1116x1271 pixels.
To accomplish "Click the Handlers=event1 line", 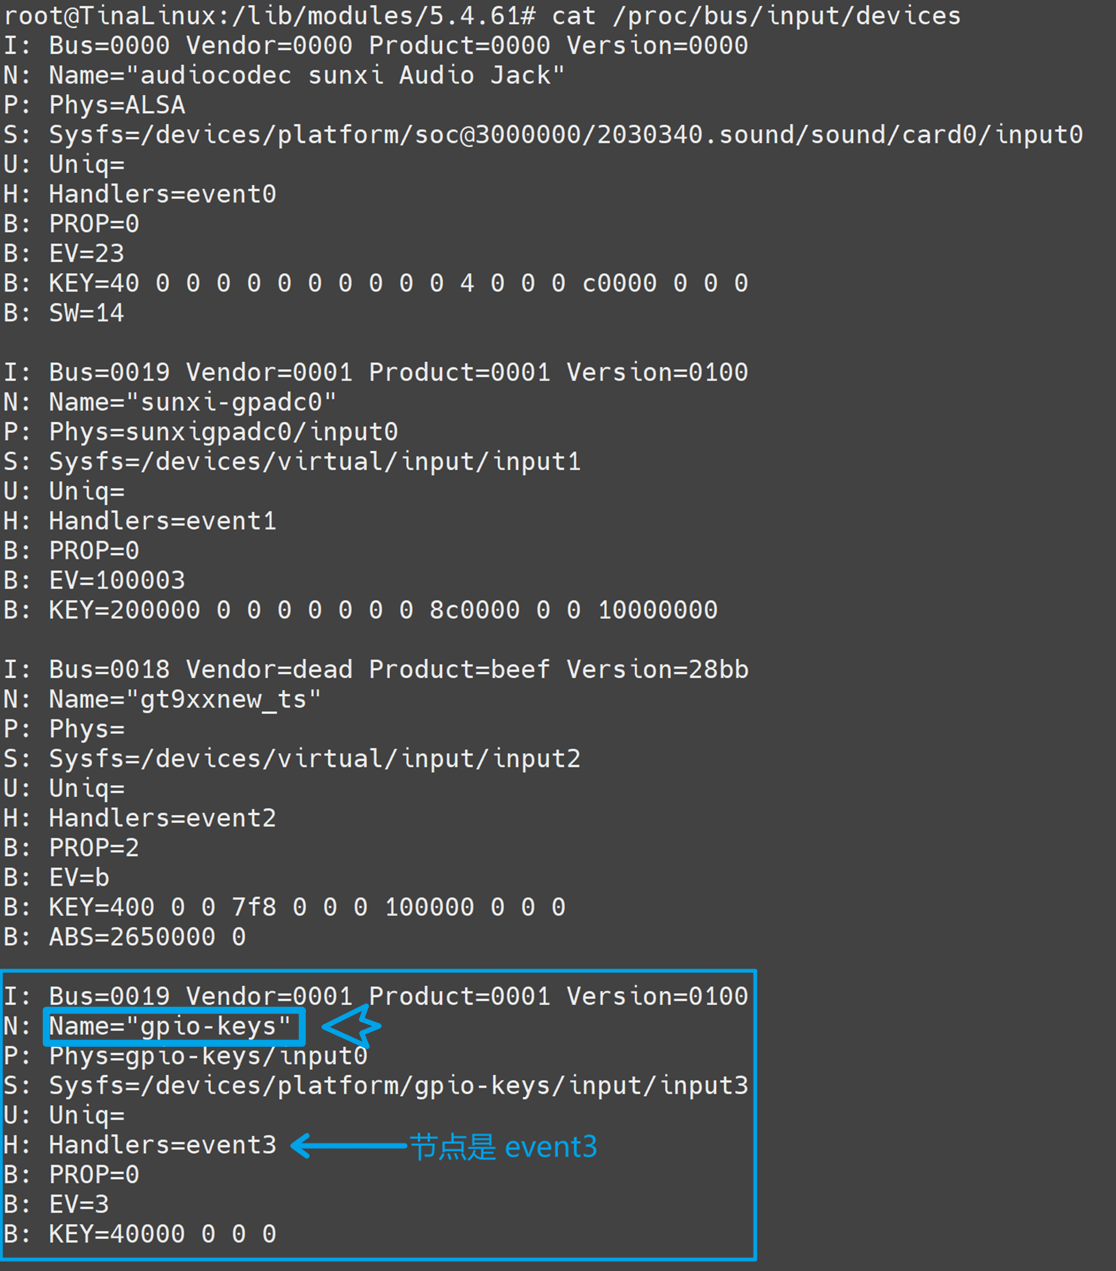I will [140, 521].
